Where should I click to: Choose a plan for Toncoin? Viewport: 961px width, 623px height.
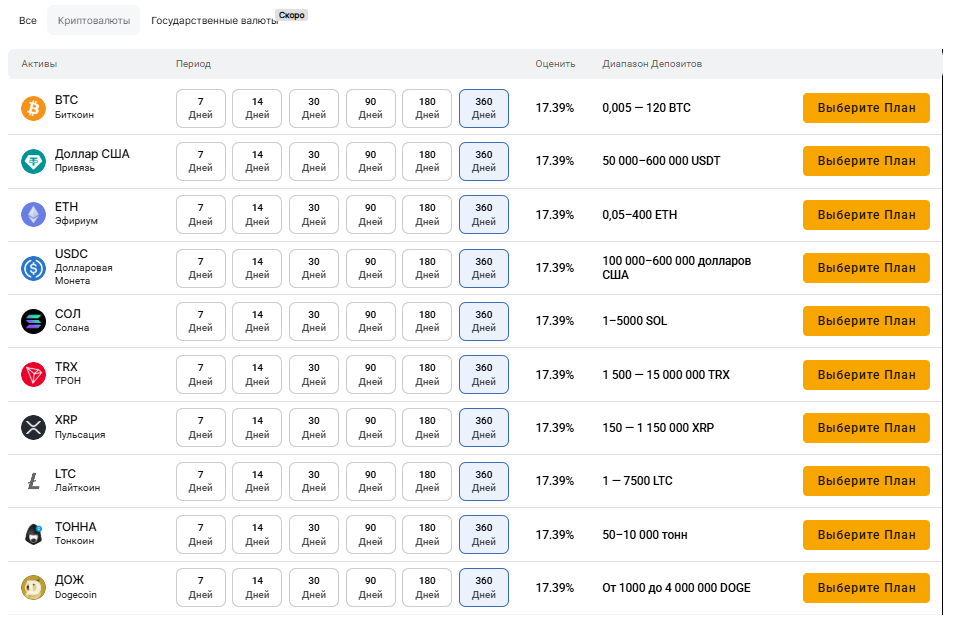(x=866, y=535)
